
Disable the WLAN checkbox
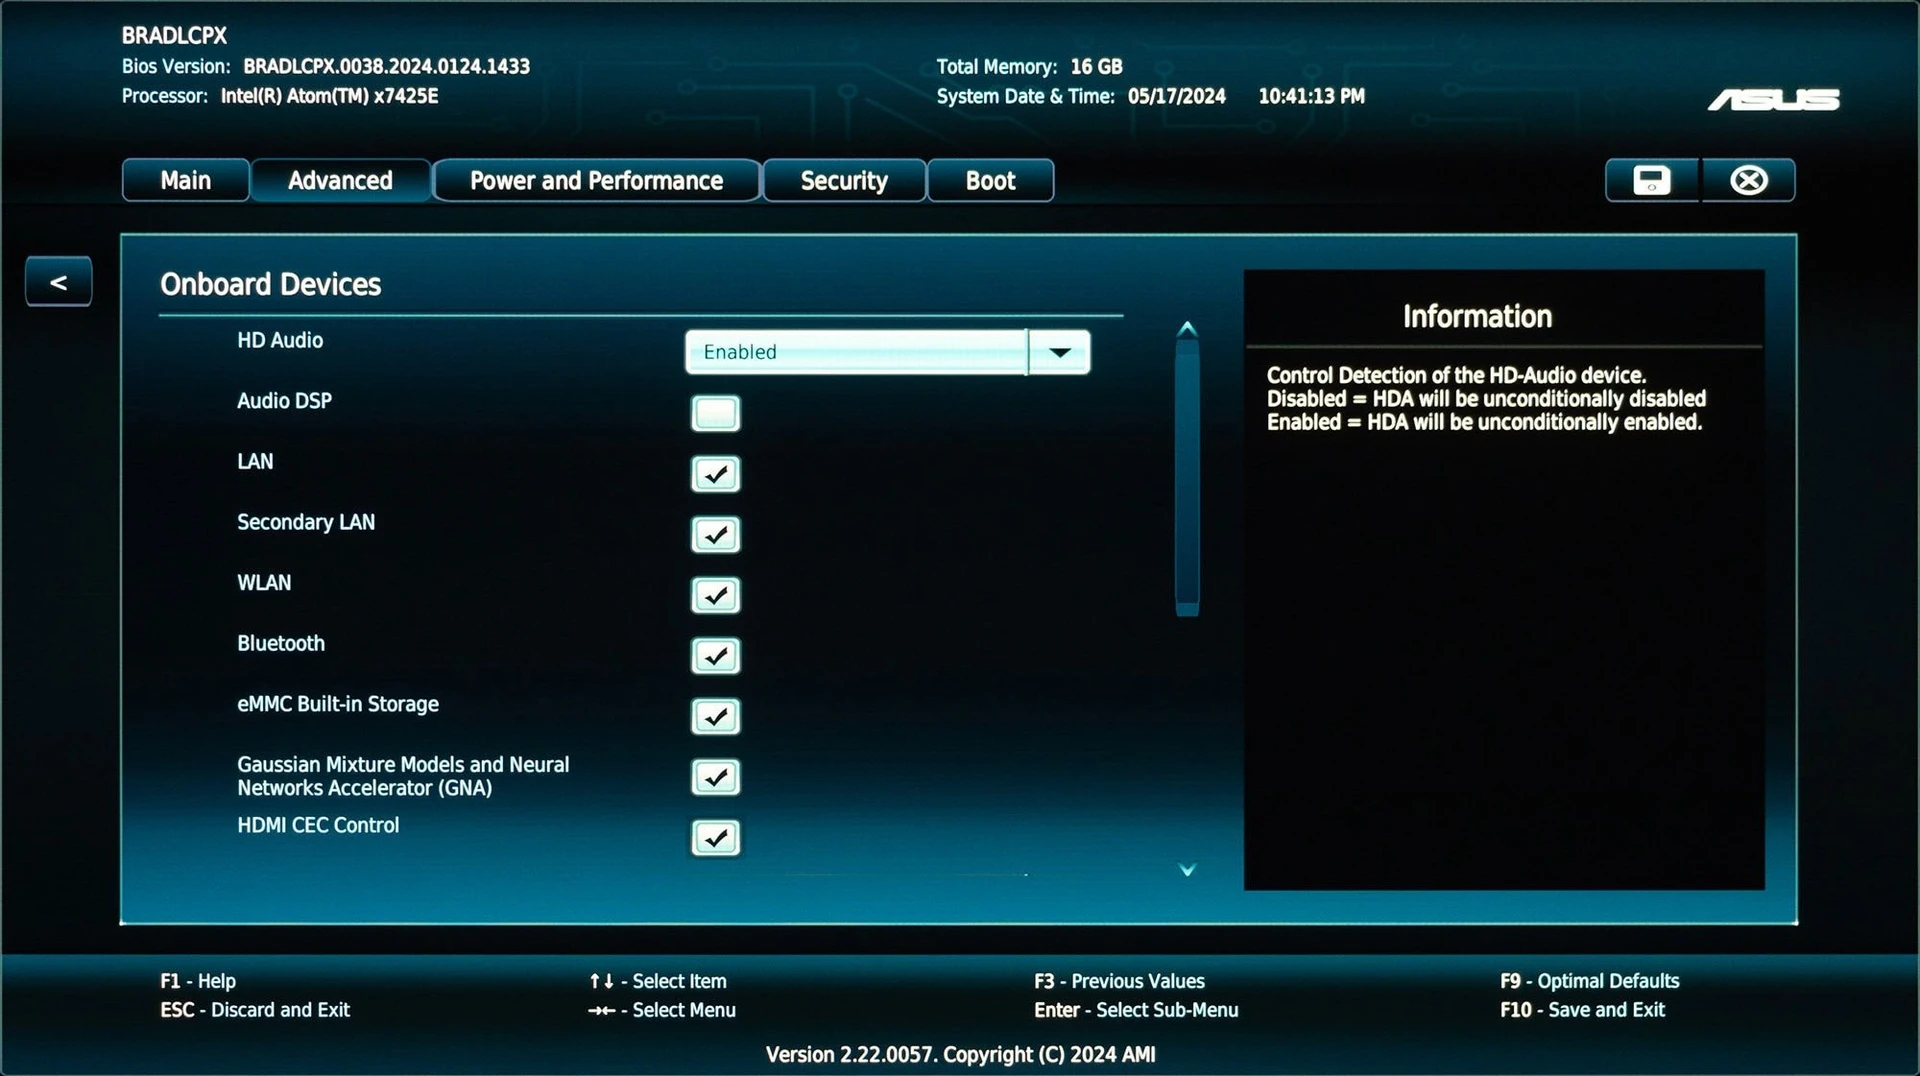coord(715,595)
